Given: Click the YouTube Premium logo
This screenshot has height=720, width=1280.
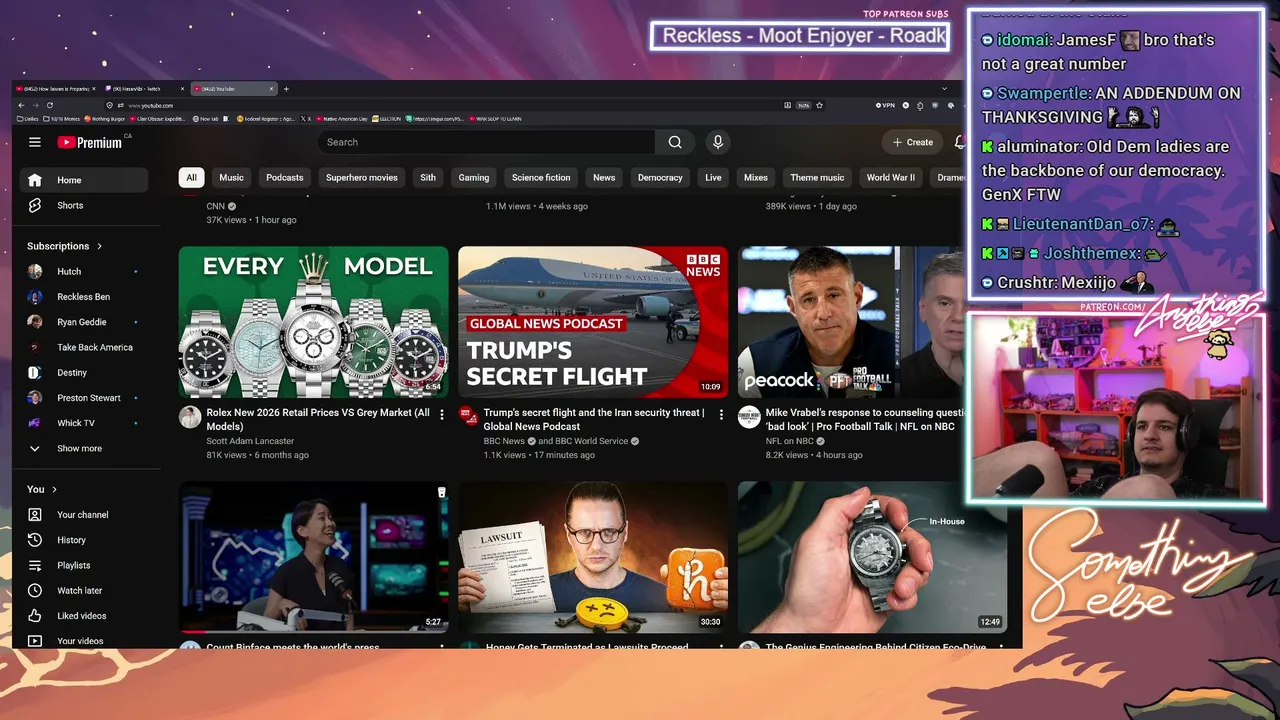Looking at the screenshot, I should 90,142.
